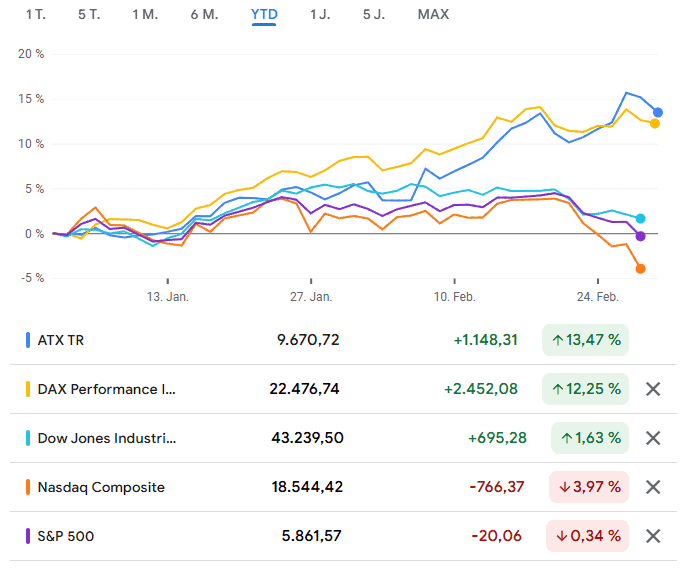
Task: Select the 1T. time range tab
Action: click(x=36, y=14)
